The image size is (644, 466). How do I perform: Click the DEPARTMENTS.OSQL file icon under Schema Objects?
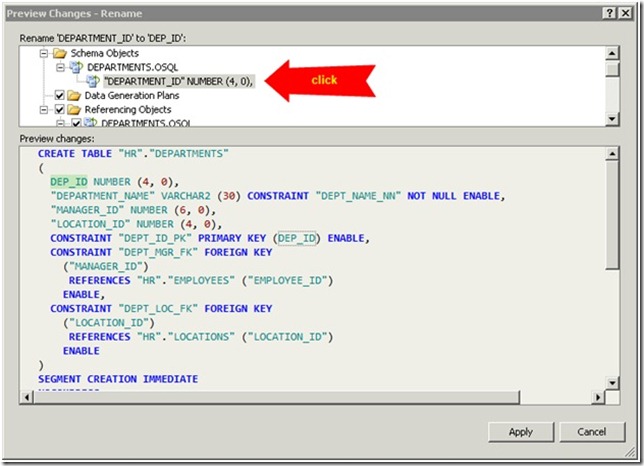point(76,65)
